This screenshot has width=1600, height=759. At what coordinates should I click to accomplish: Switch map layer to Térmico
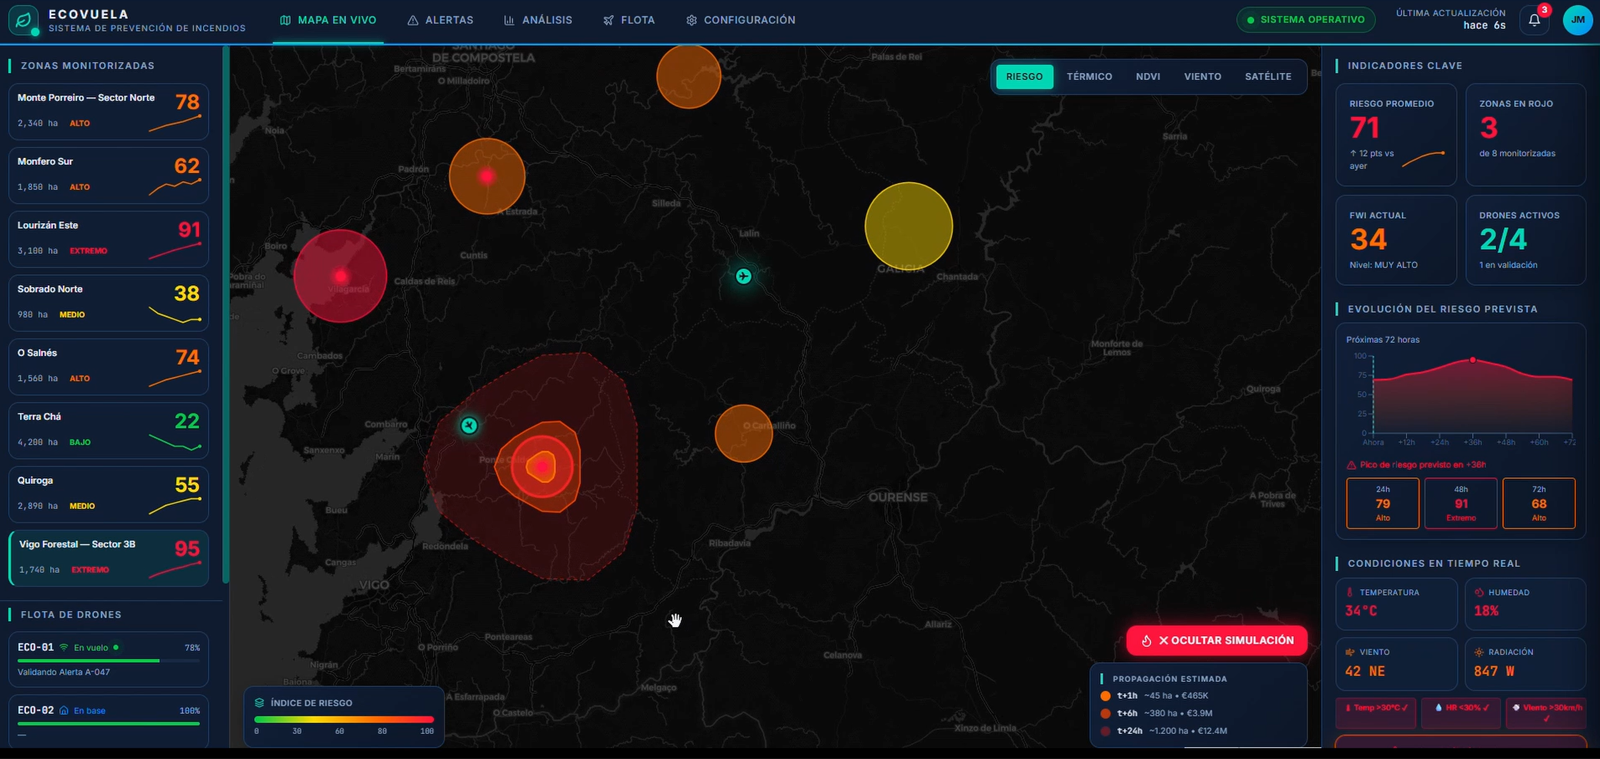[x=1089, y=77]
